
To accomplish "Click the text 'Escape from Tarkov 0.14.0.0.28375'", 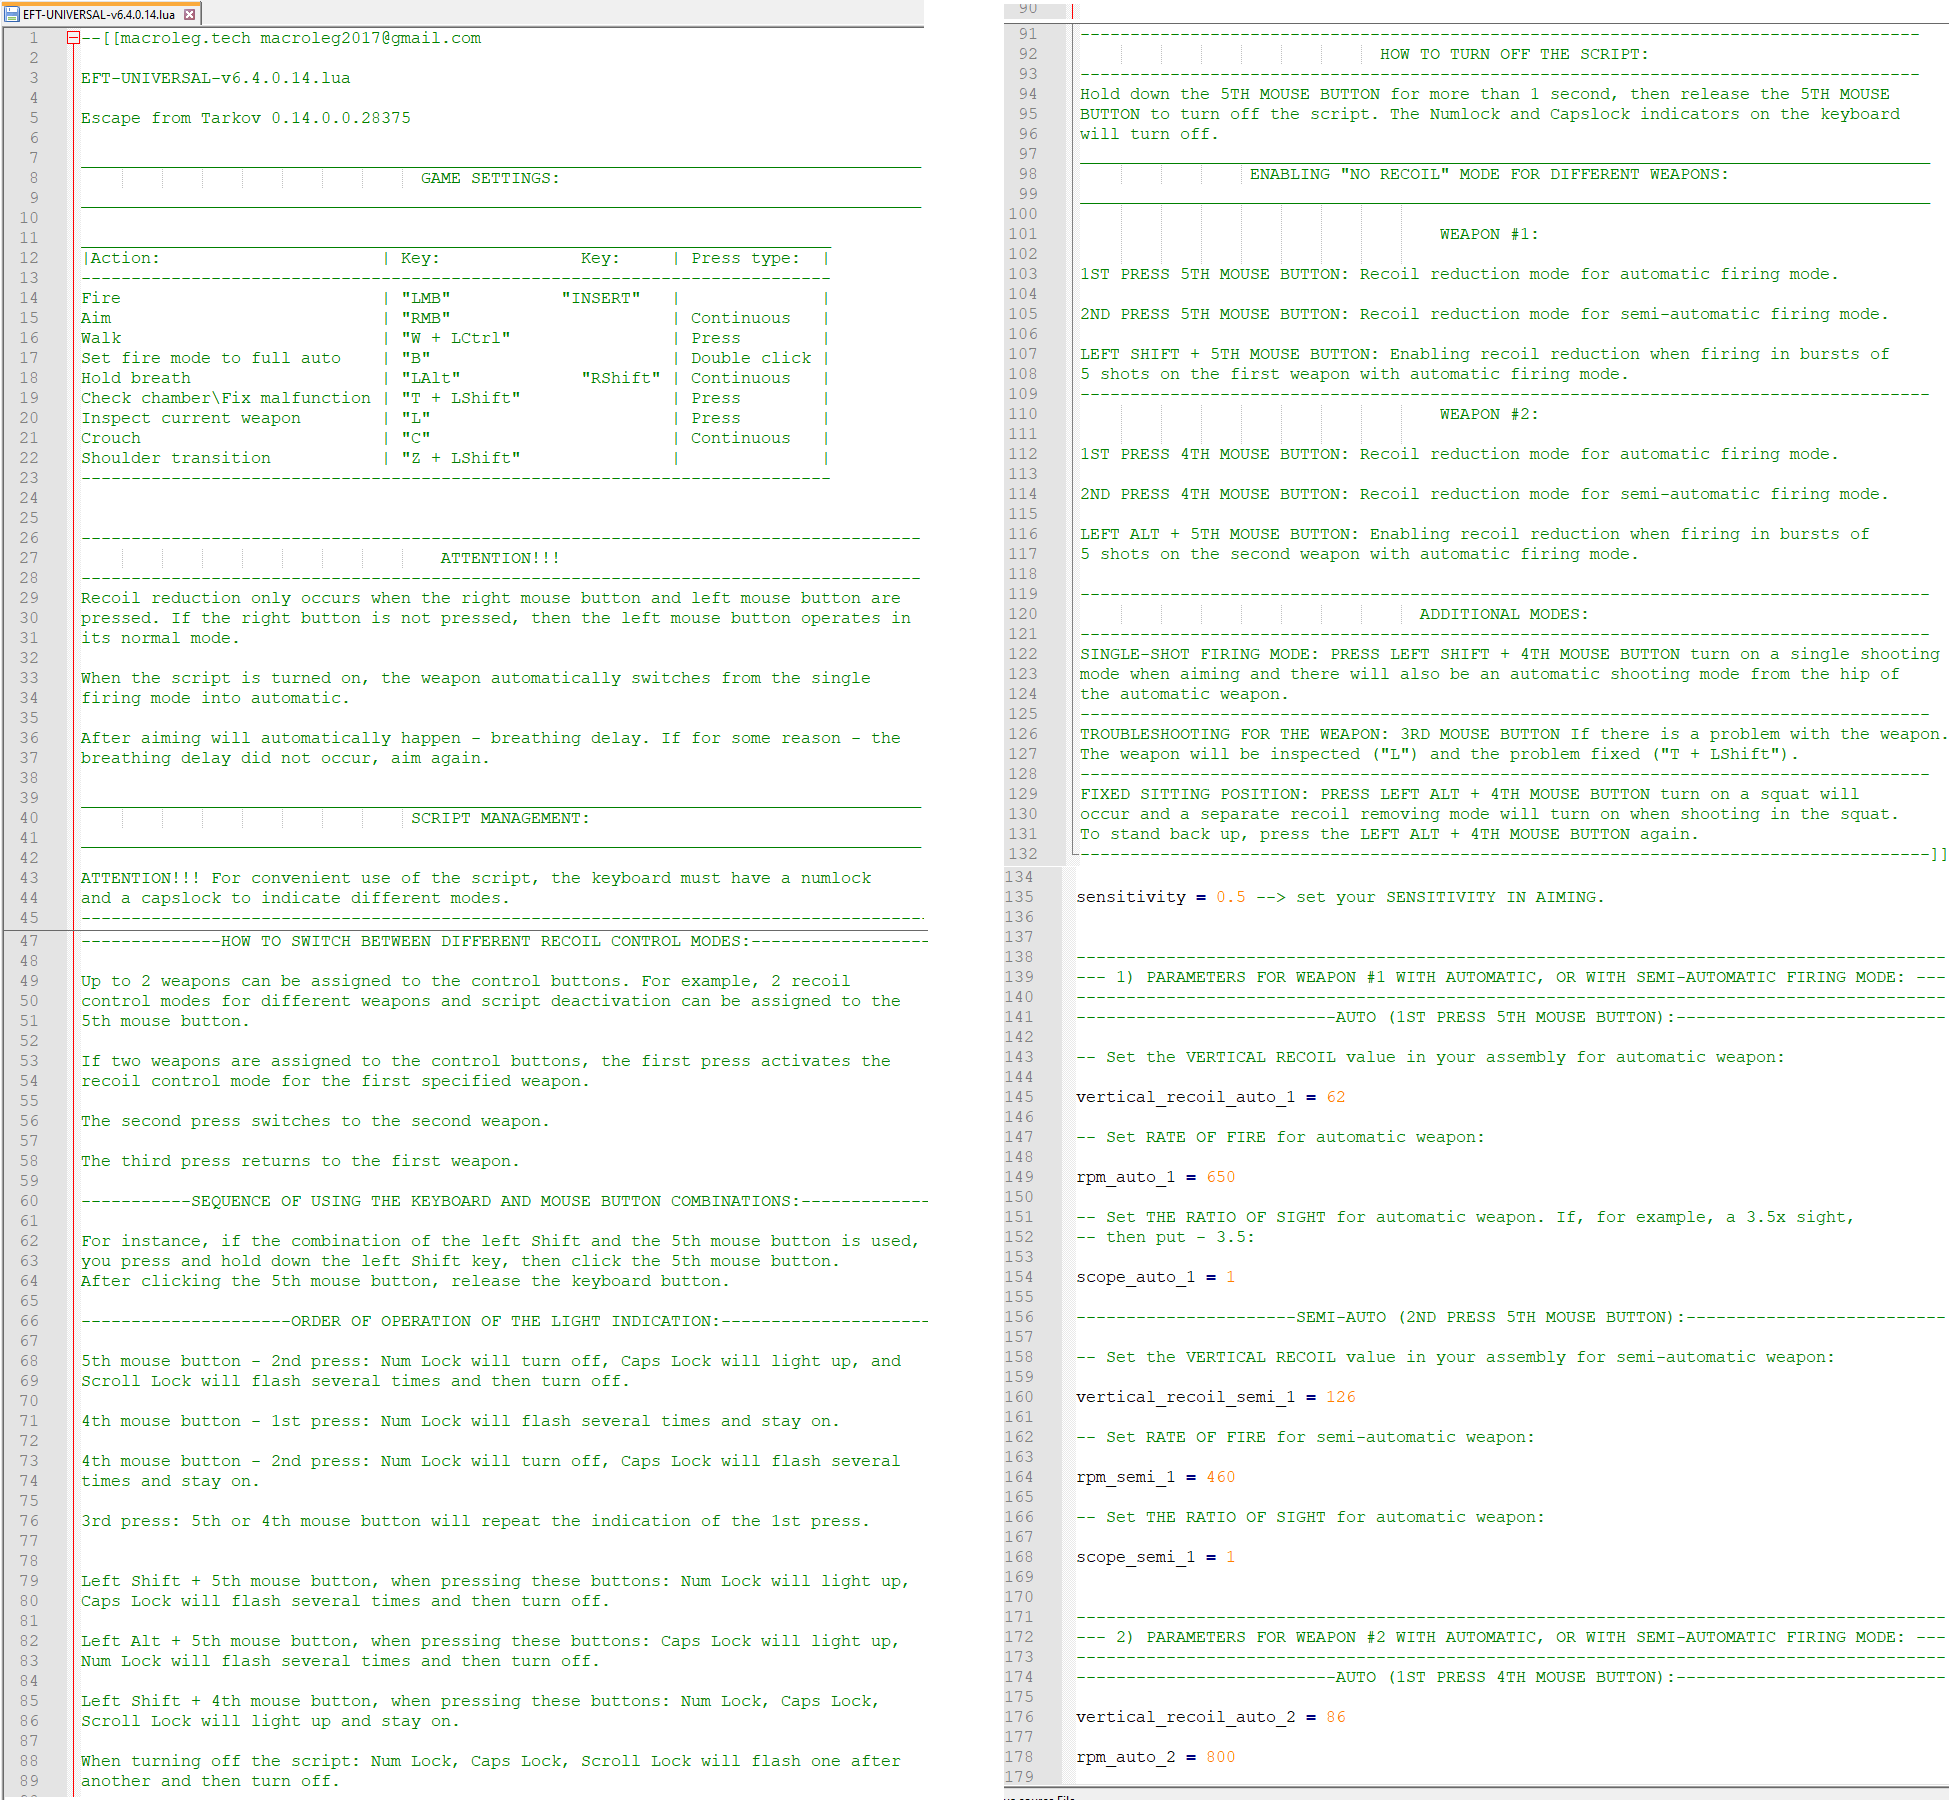I will pyautogui.click(x=245, y=118).
